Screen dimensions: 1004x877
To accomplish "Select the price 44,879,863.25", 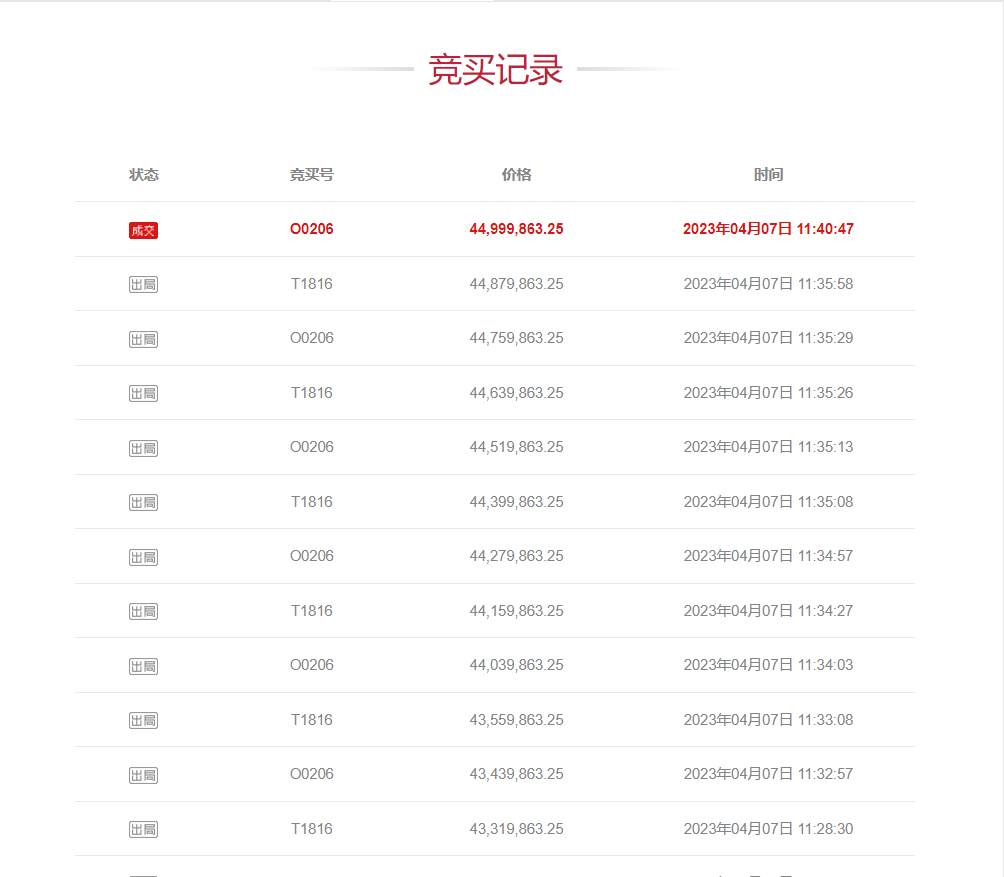I will tap(516, 284).
